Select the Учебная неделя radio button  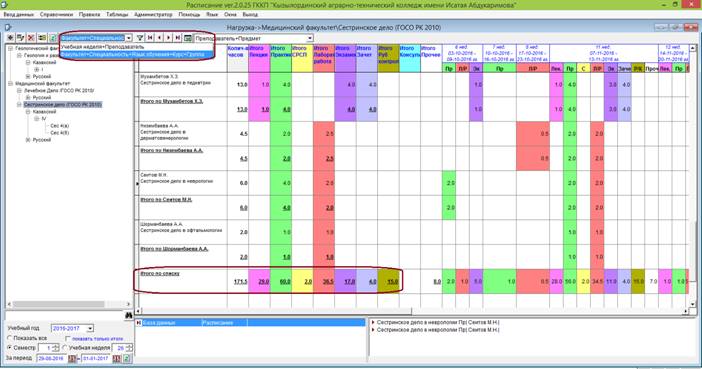(x=65, y=348)
